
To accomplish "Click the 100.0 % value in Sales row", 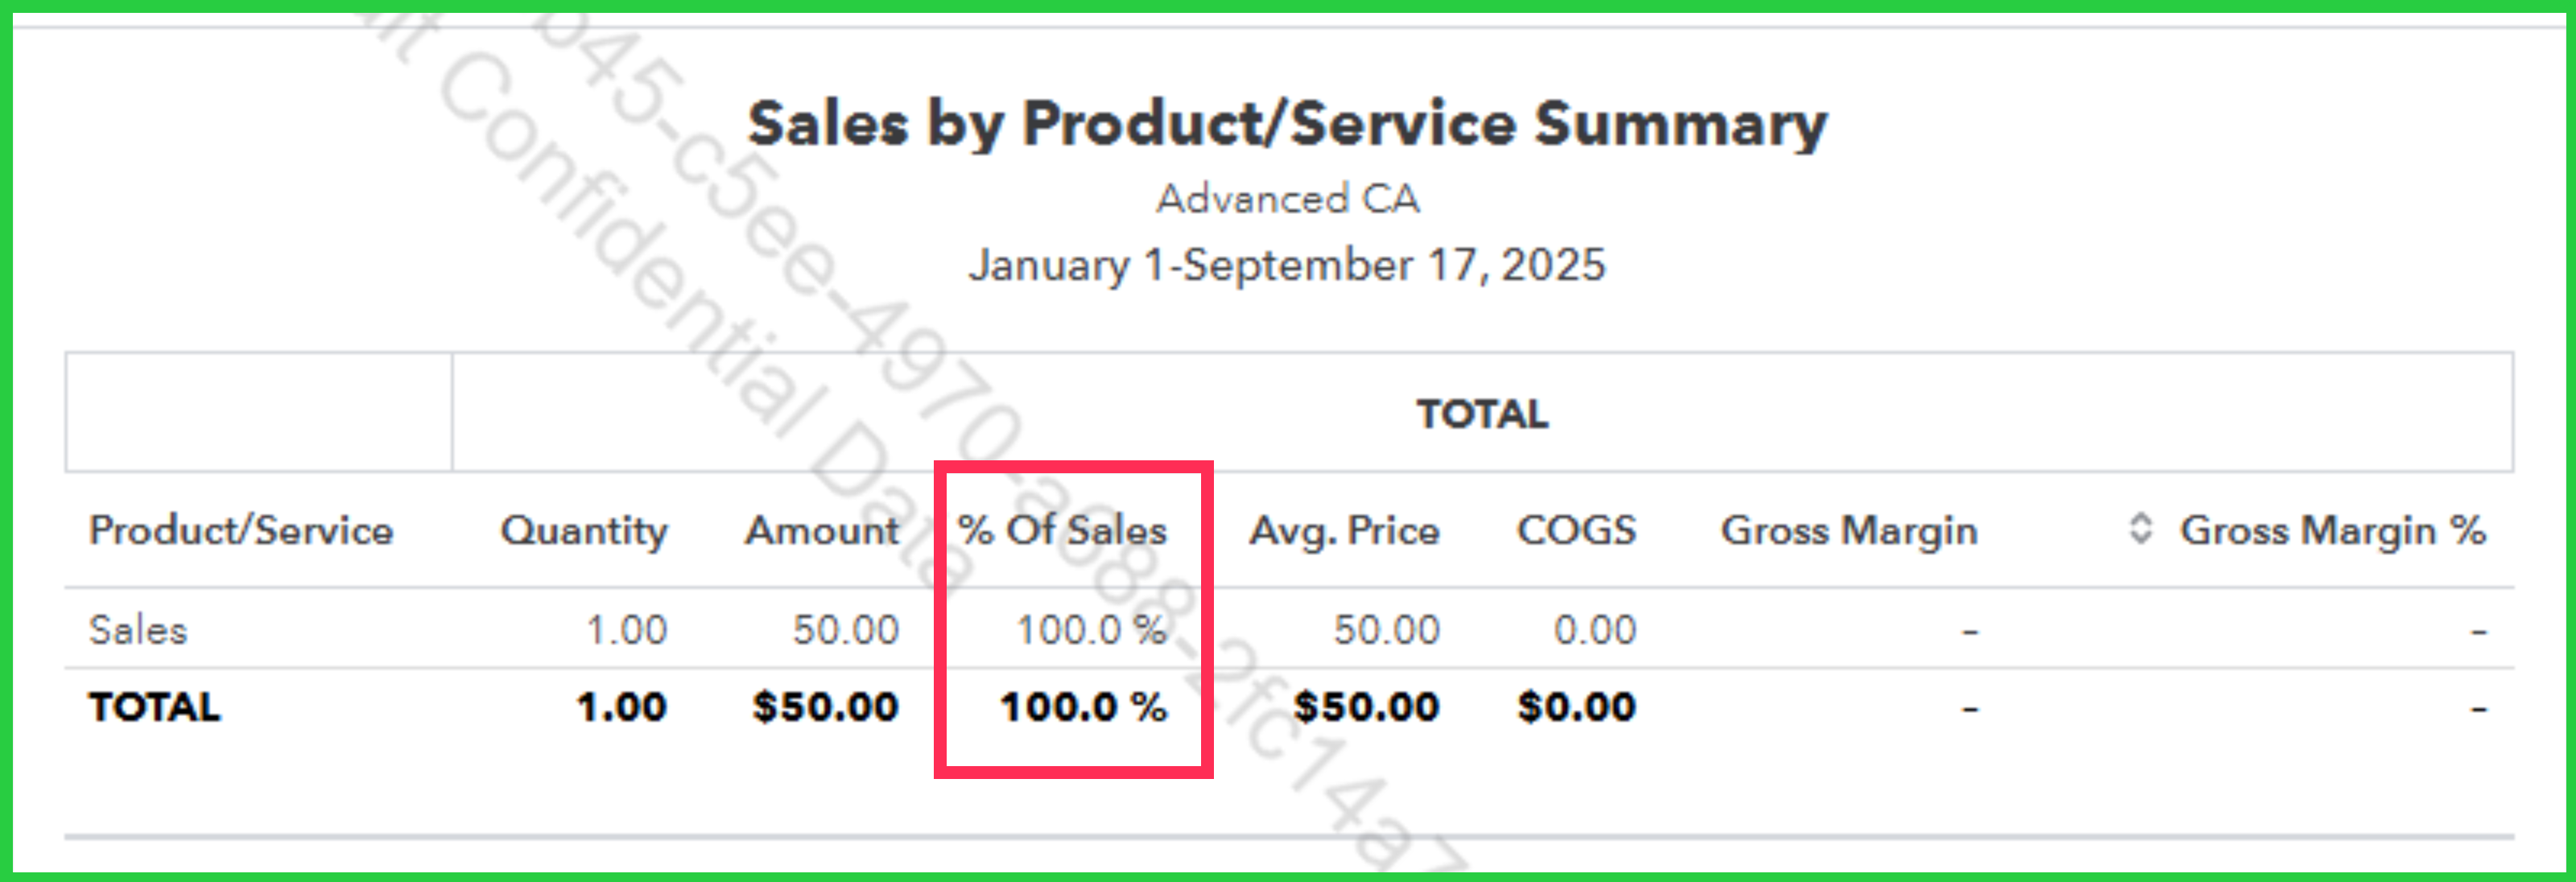I will tap(1092, 630).
